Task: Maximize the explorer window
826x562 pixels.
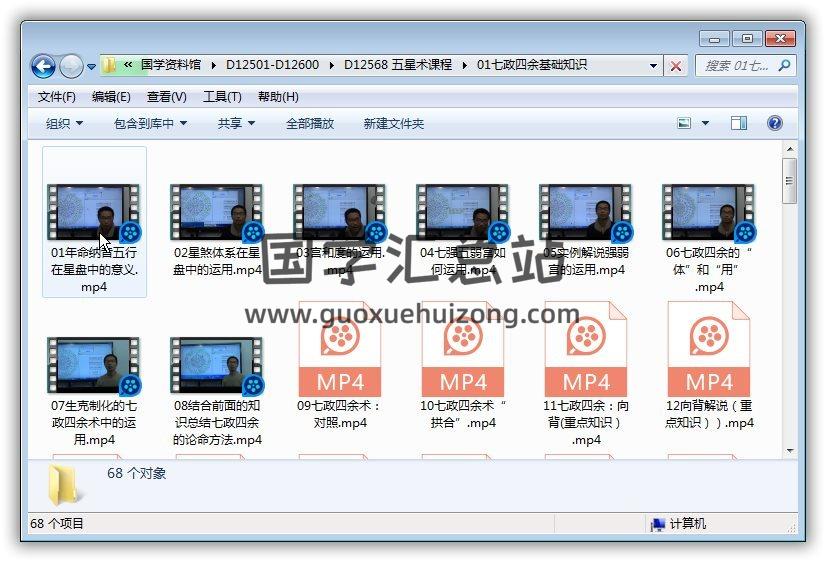Action: click(747, 39)
